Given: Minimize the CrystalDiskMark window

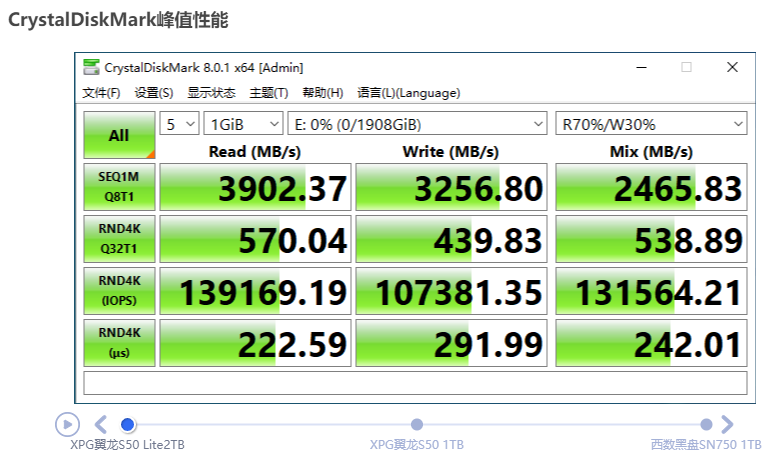Looking at the screenshot, I should (641, 67).
